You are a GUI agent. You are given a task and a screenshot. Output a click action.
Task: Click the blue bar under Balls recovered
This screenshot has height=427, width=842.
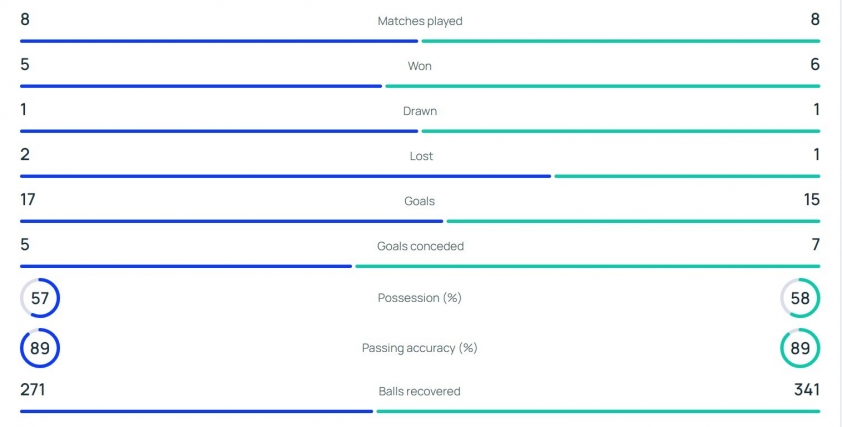click(197, 412)
